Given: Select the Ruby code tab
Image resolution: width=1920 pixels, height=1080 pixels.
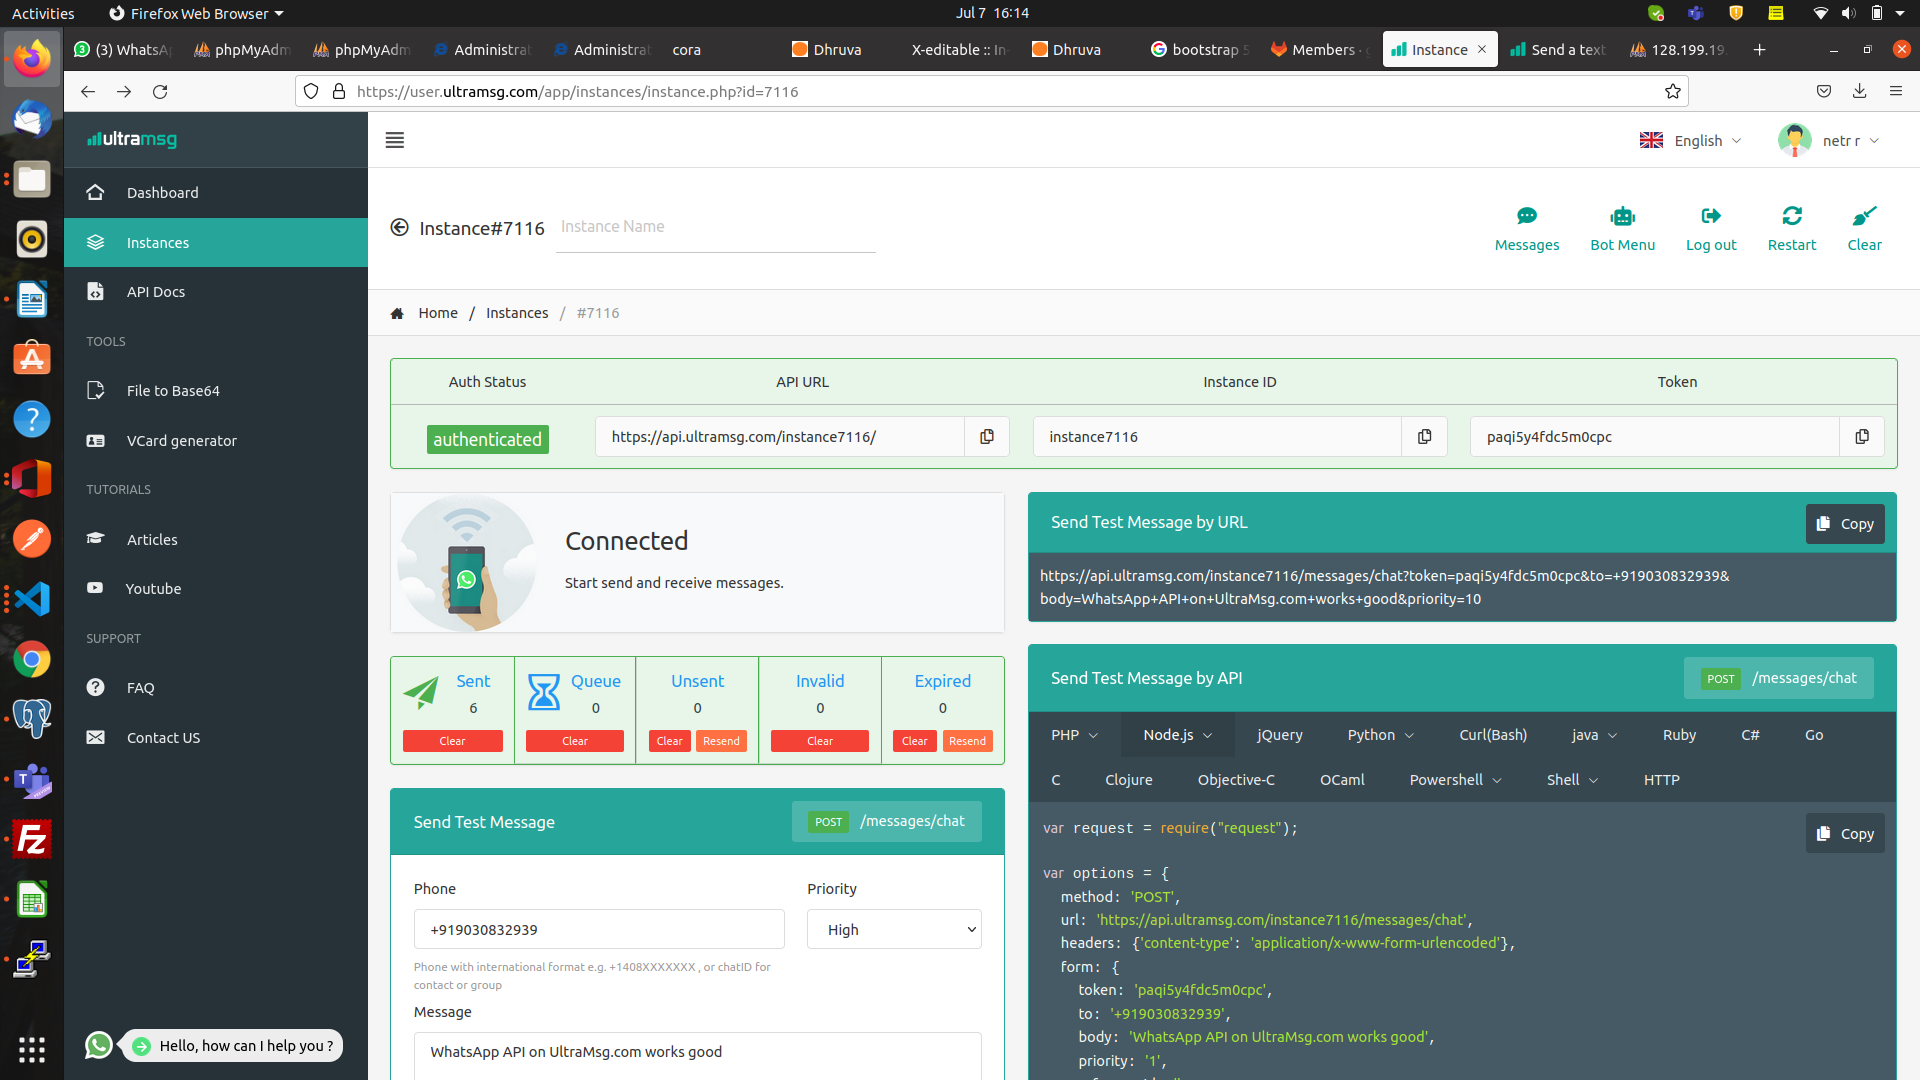Looking at the screenshot, I should click(x=1679, y=735).
